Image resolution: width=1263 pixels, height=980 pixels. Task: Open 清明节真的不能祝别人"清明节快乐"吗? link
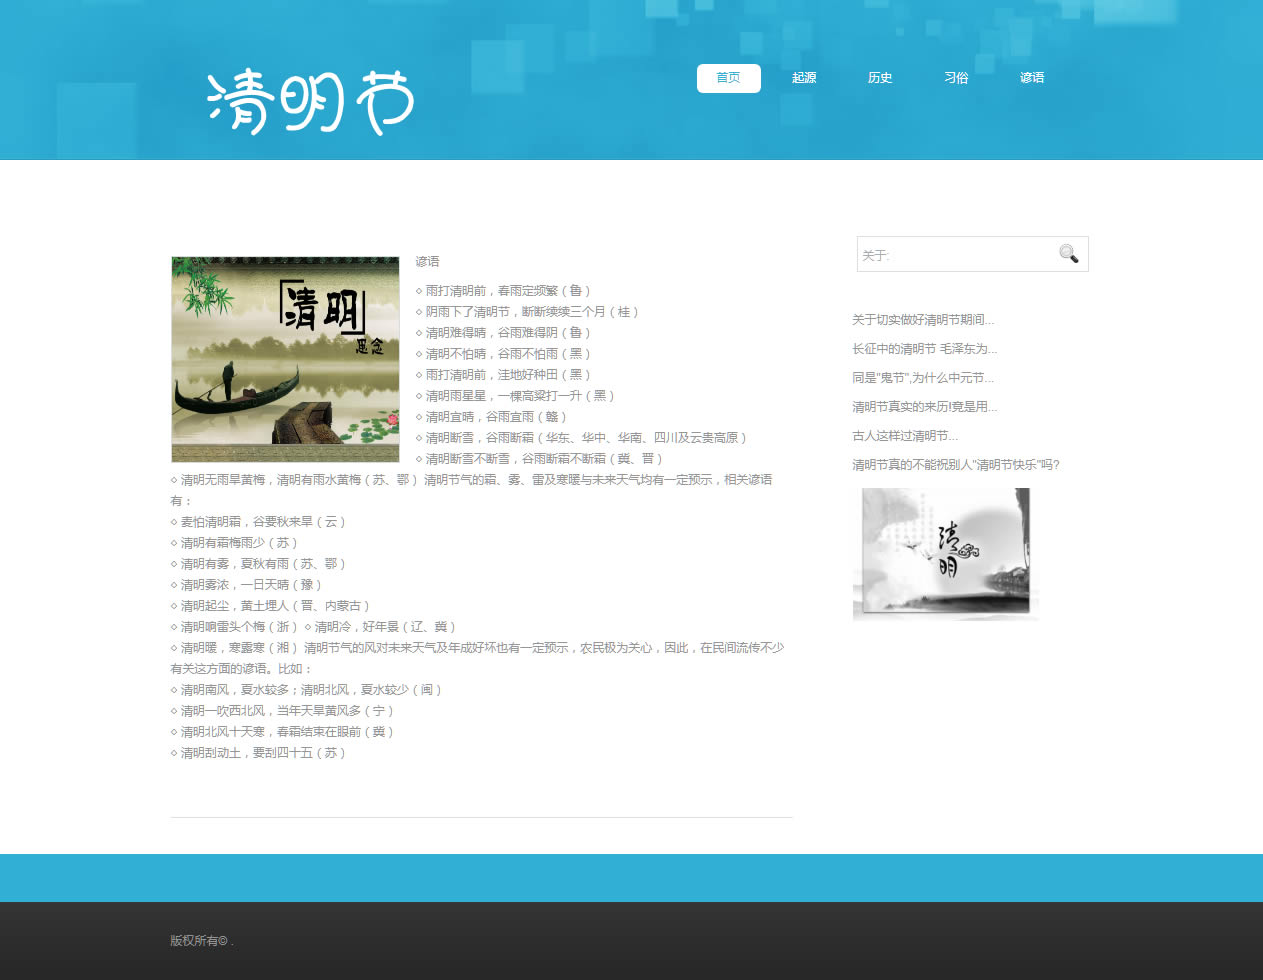click(x=955, y=465)
